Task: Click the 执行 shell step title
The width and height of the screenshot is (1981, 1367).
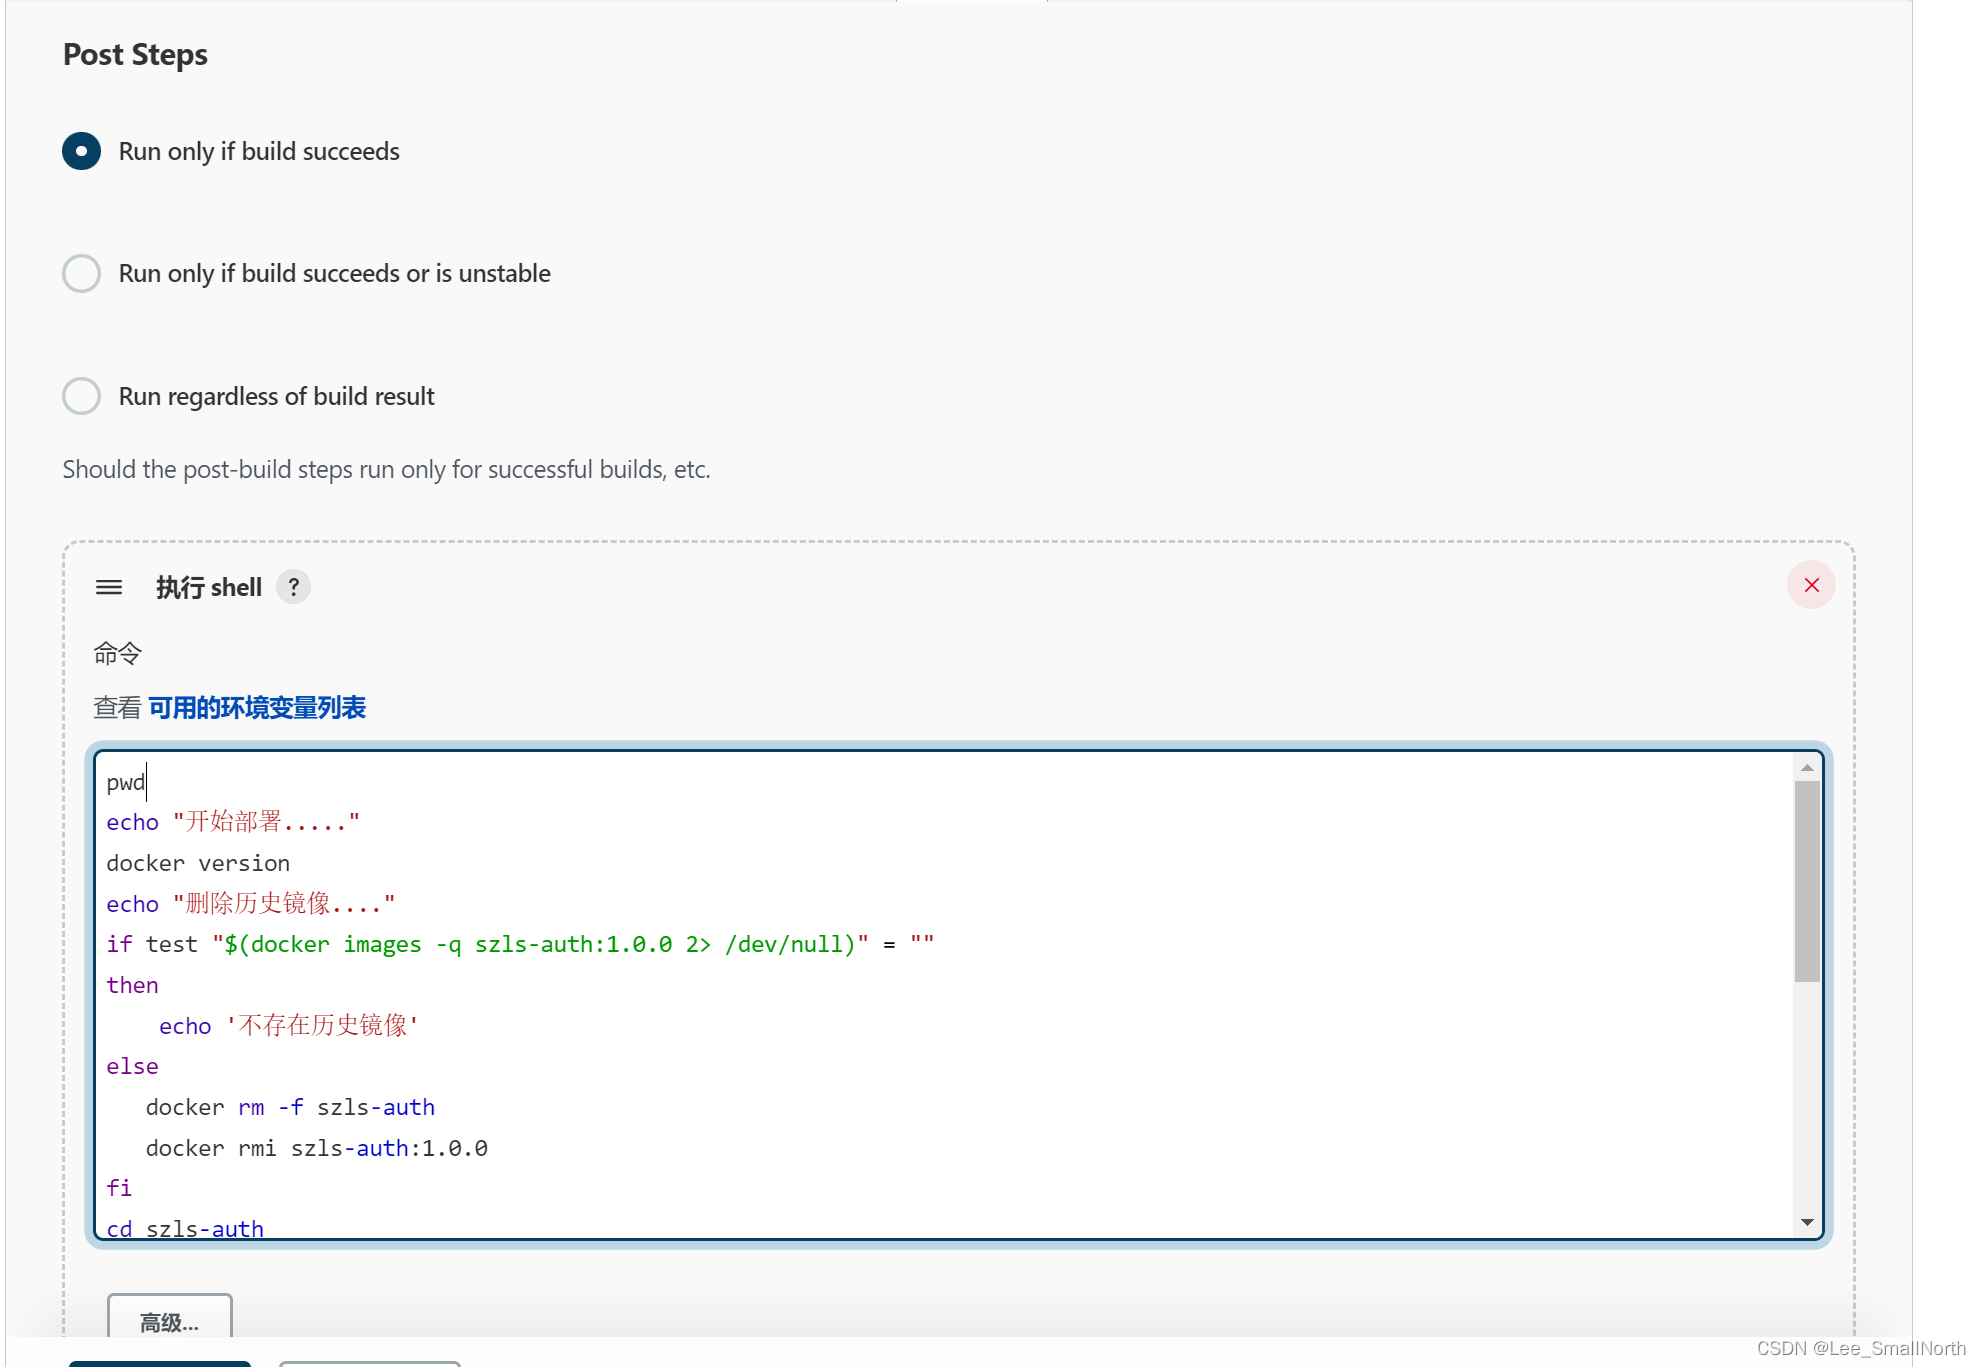Action: (x=209, y=587)
